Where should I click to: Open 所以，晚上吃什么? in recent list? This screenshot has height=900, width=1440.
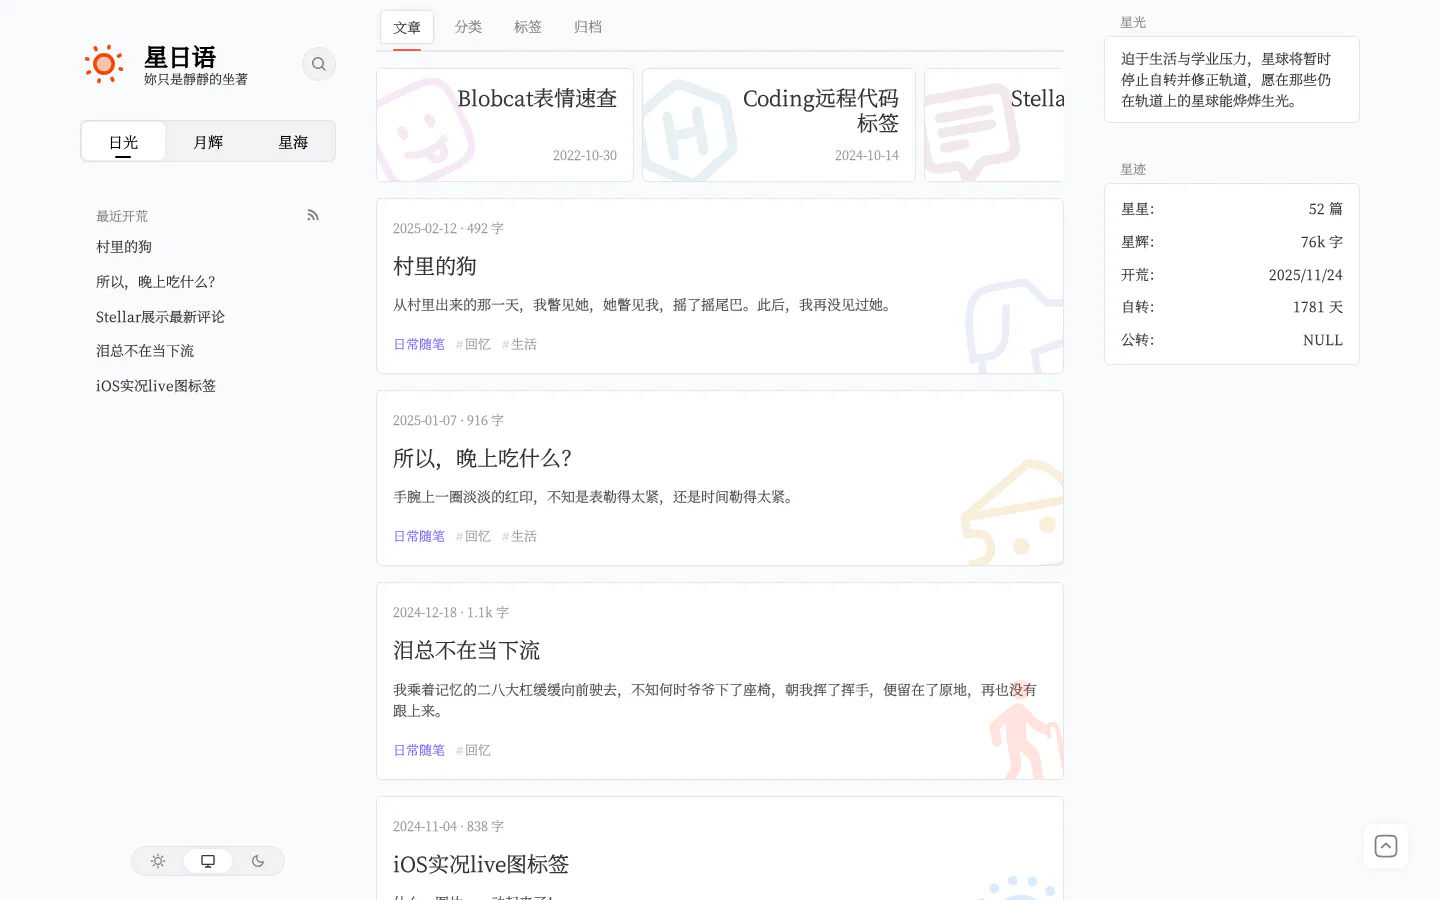coord(156,282)
